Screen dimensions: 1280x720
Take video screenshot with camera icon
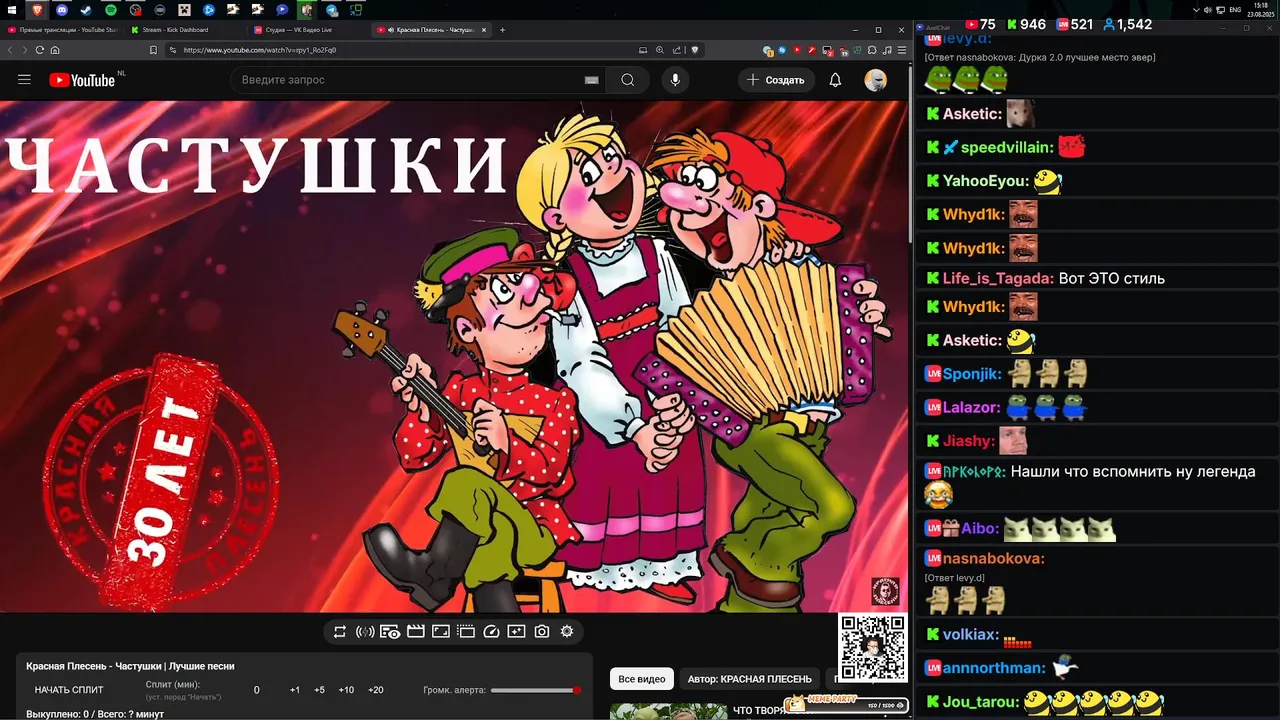coord(541,632)
